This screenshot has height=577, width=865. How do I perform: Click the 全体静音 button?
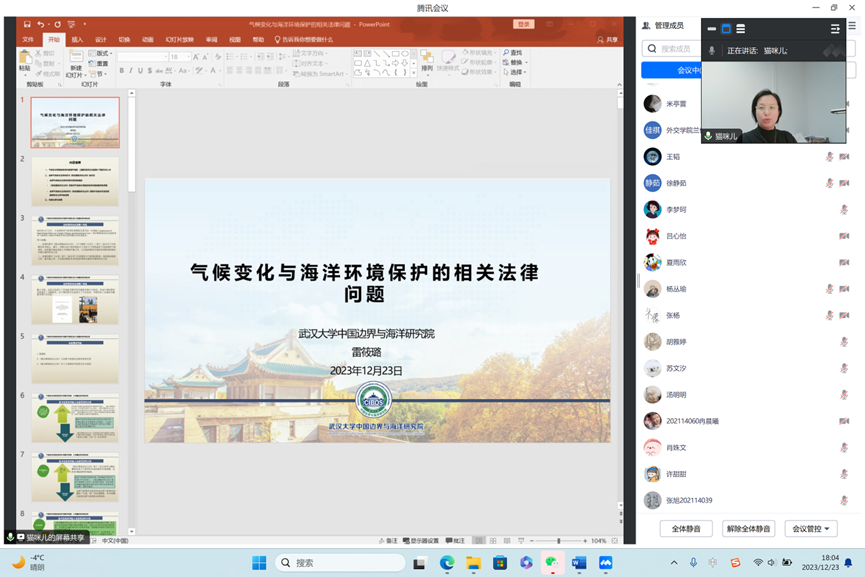click(685, 529)
